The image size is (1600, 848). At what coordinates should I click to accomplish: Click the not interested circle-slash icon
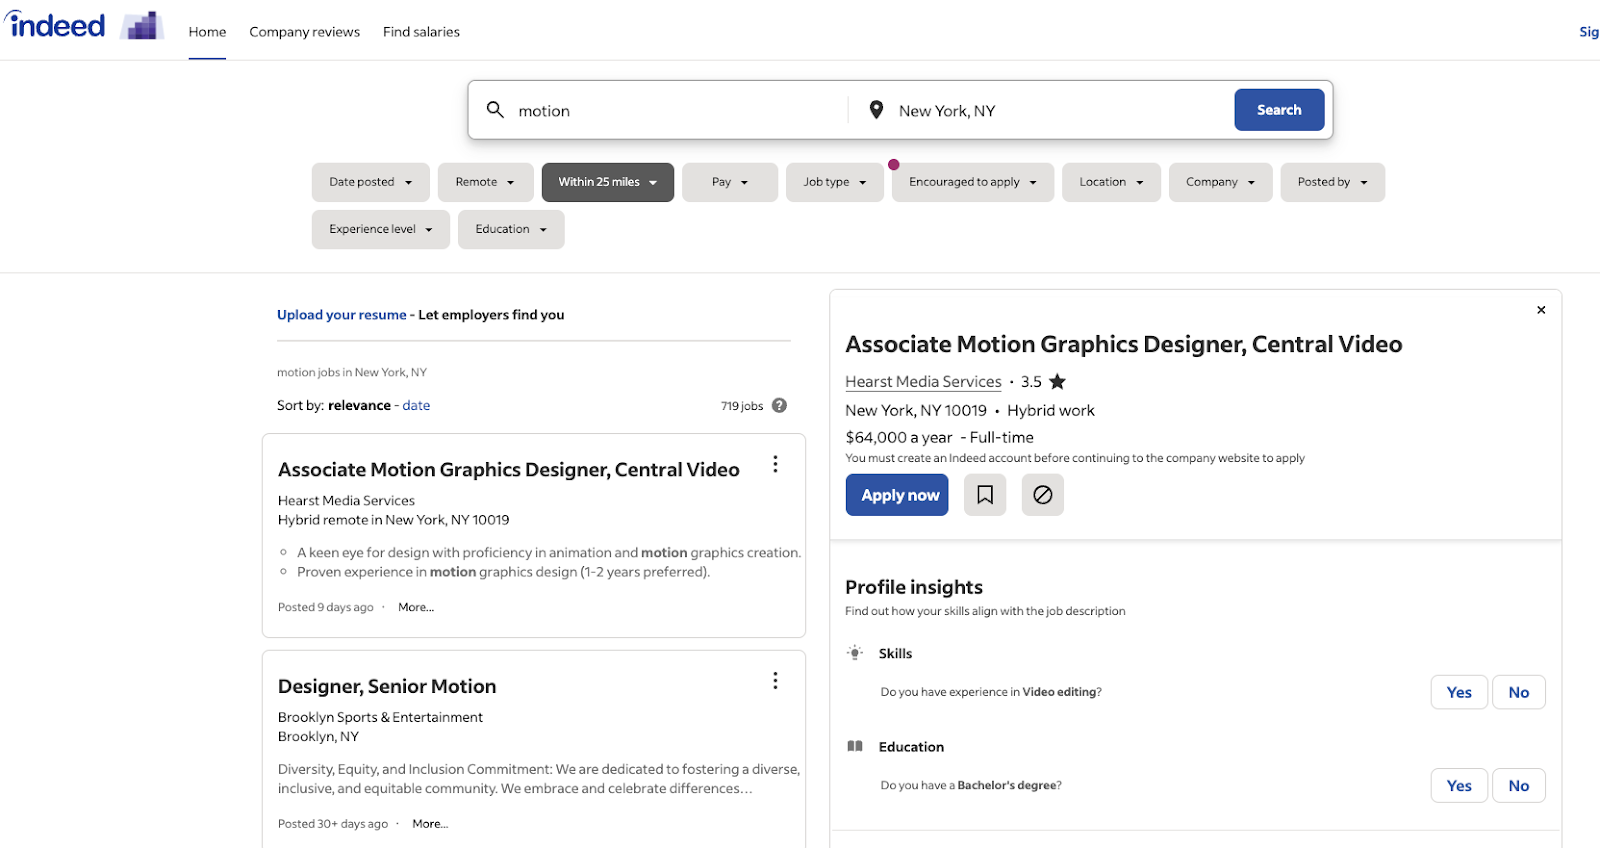(1043, 495)
